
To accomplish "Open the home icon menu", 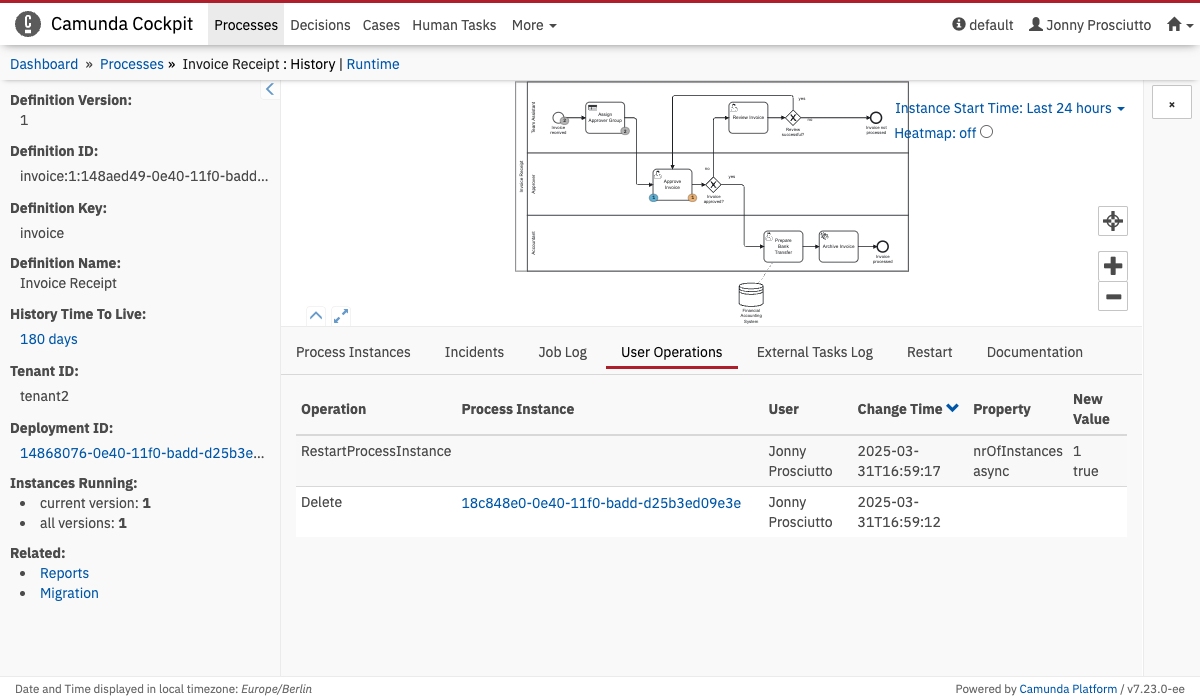I will (x=1180, y=25).
